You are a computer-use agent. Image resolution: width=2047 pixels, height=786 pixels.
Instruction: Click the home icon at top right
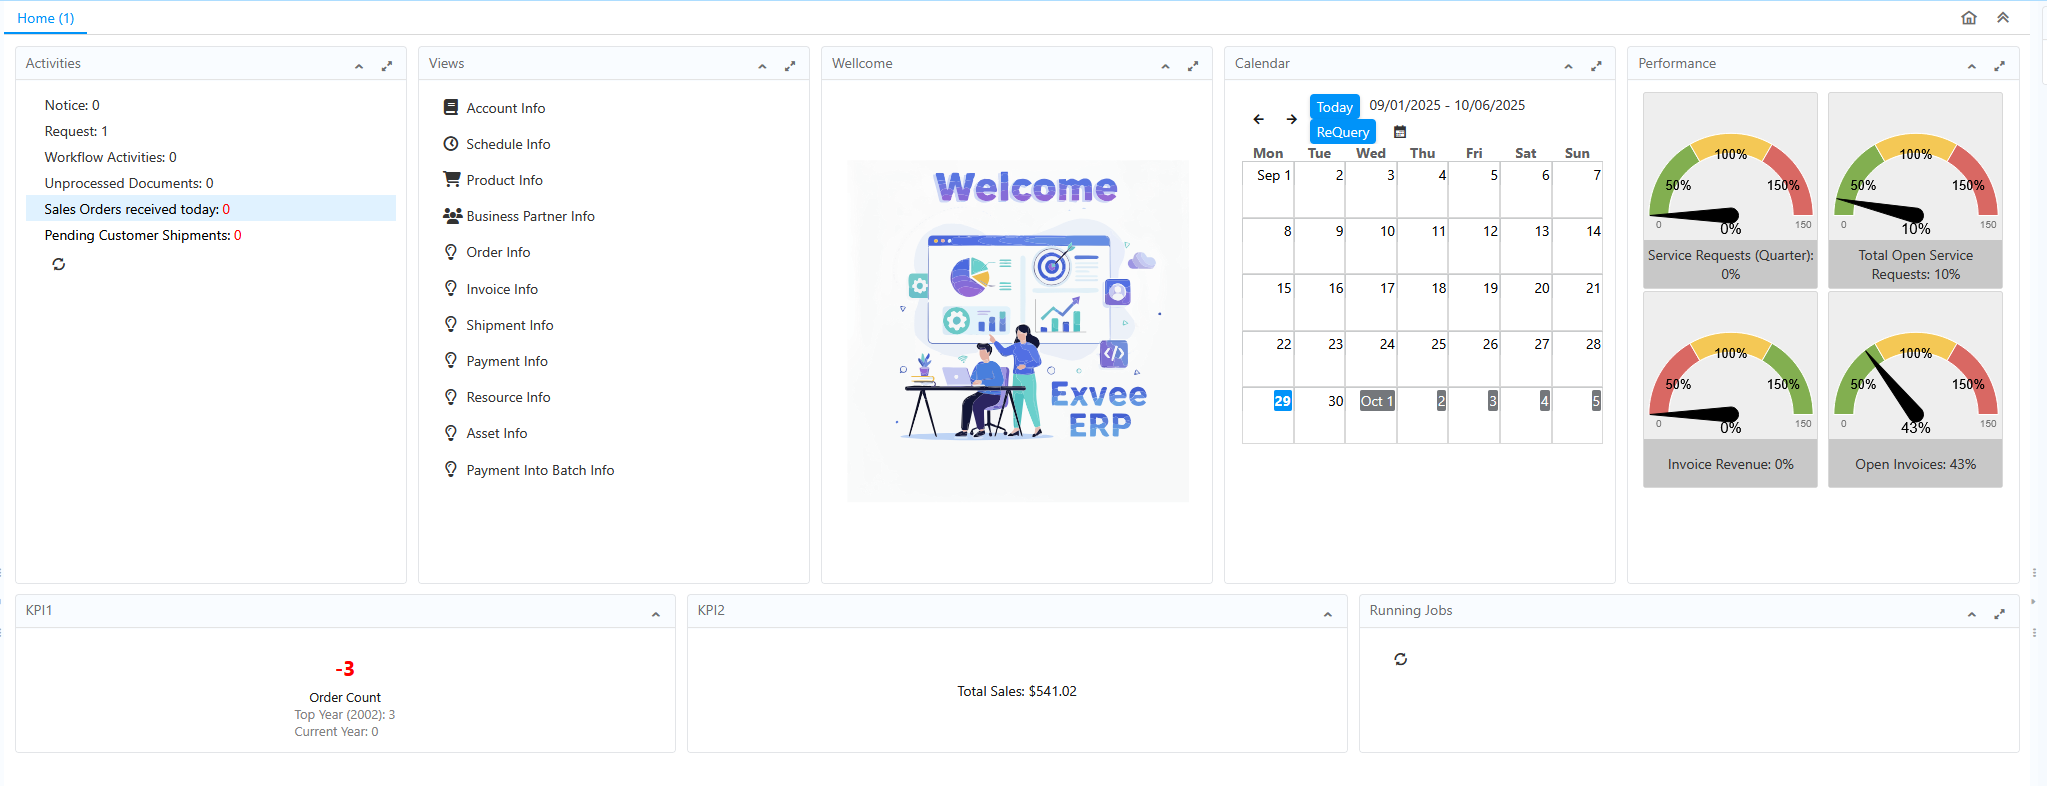pyautogui.click(x=1968, y=18)
